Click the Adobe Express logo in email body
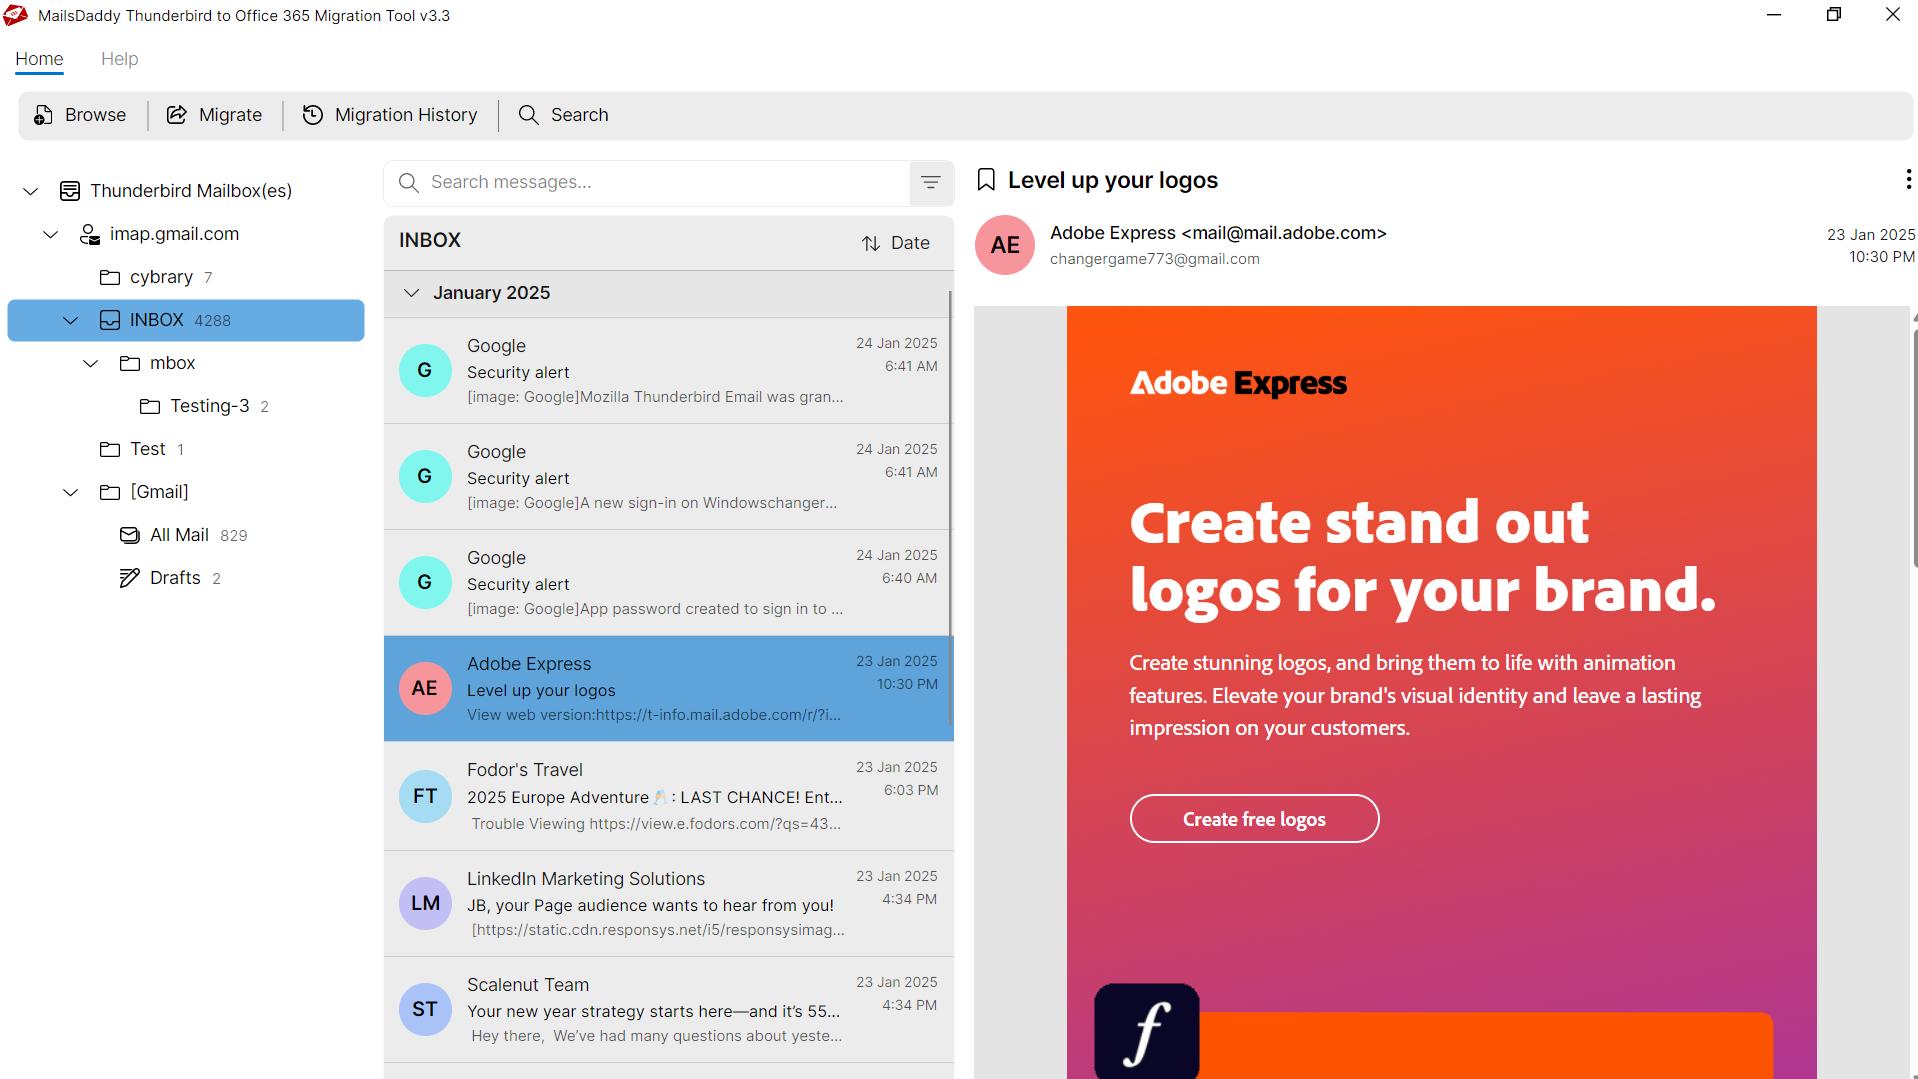1918x1079 pixels. click(x=1238, y=383)
